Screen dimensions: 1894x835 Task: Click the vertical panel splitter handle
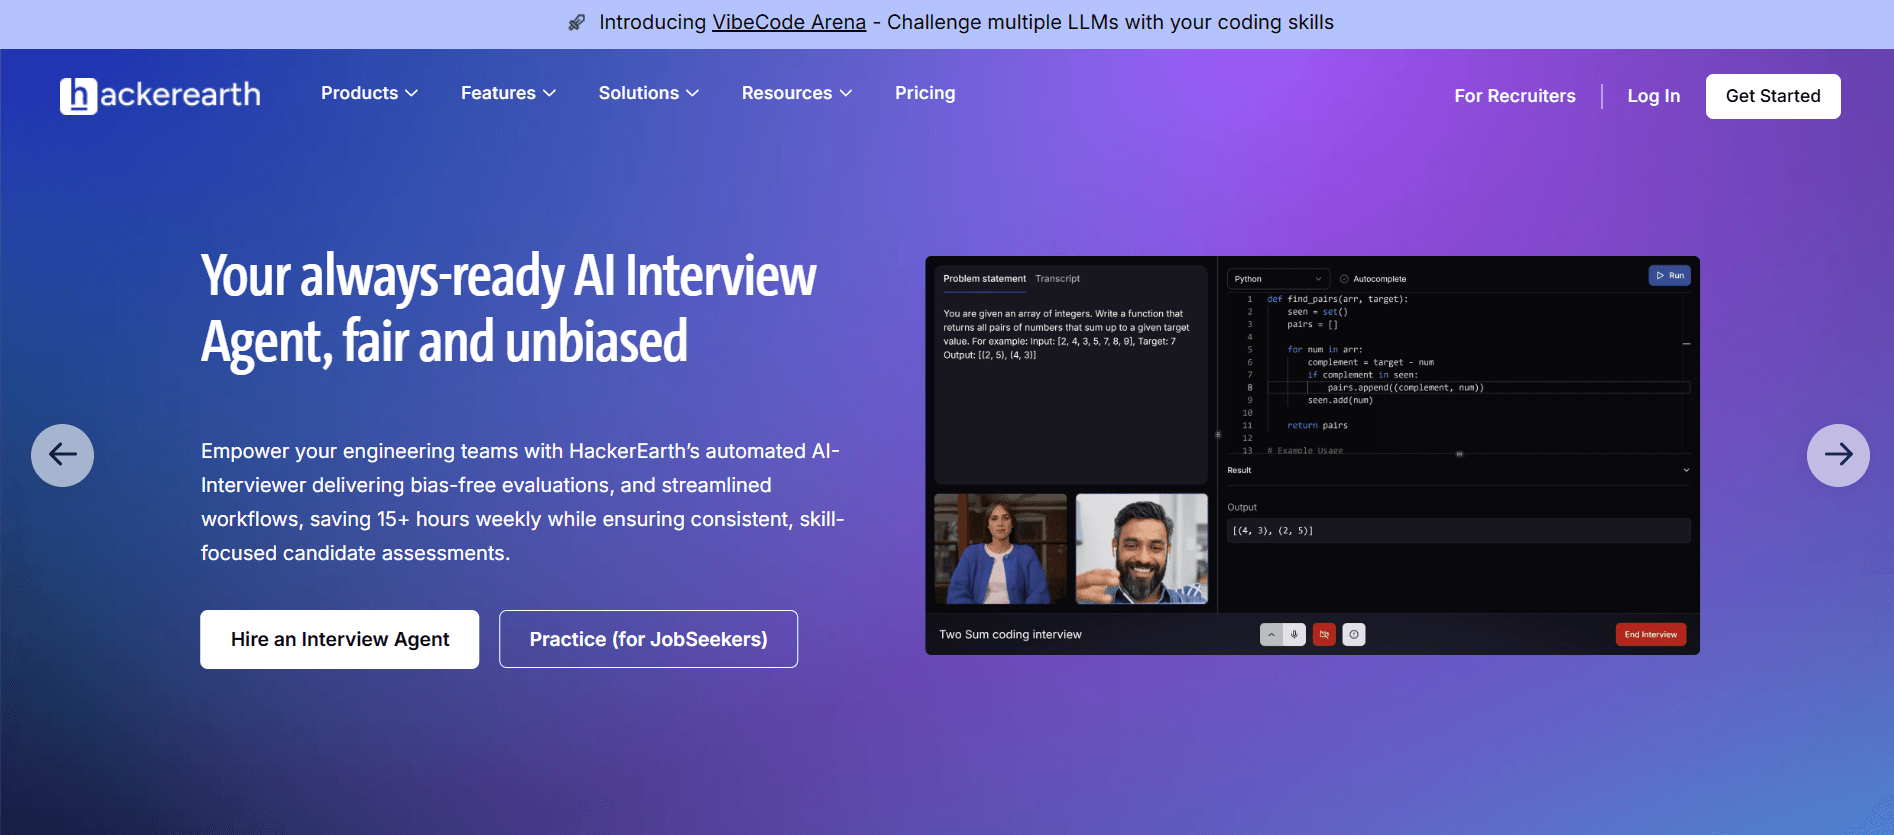[1218, 435]
